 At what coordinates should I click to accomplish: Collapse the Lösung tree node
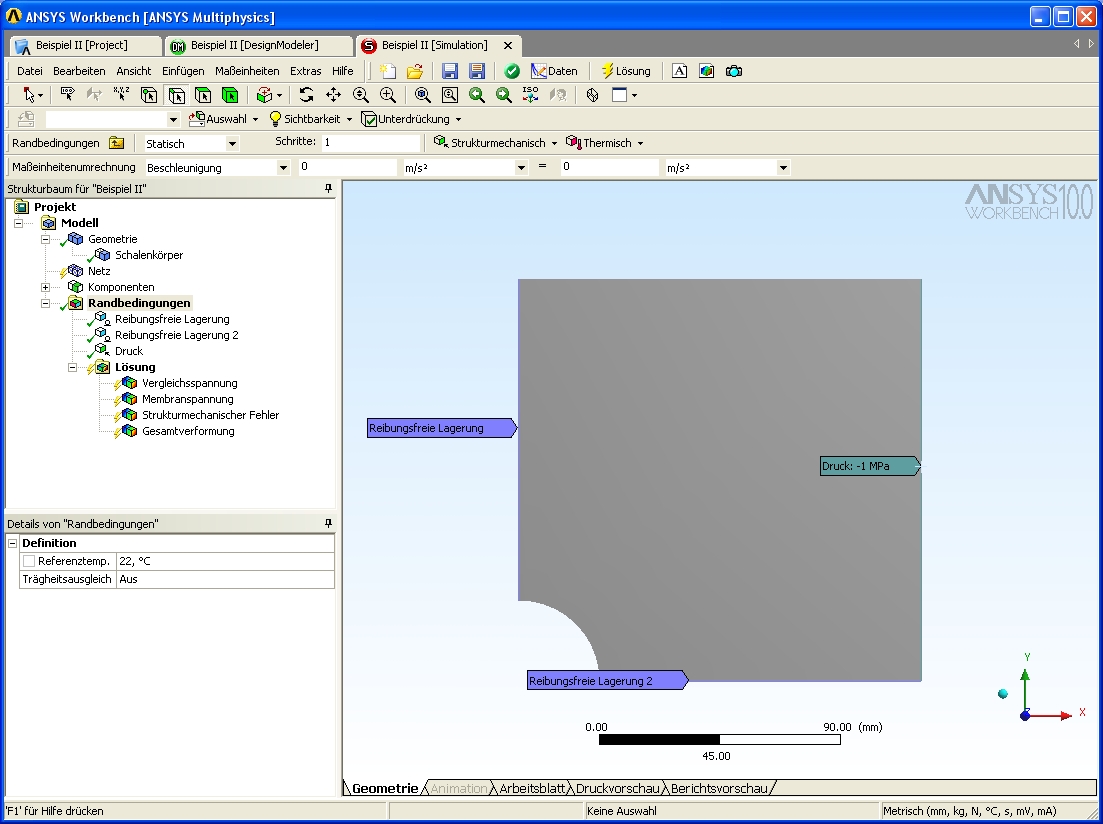(x=72, y=367)
